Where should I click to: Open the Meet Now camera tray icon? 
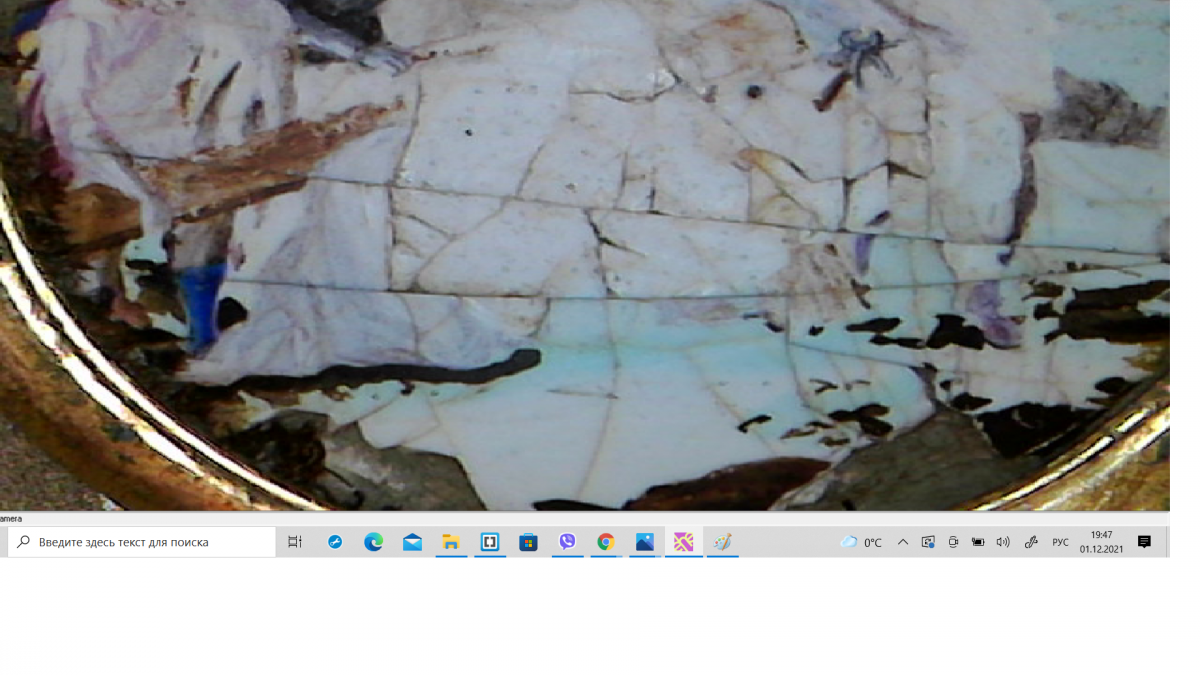953,542
